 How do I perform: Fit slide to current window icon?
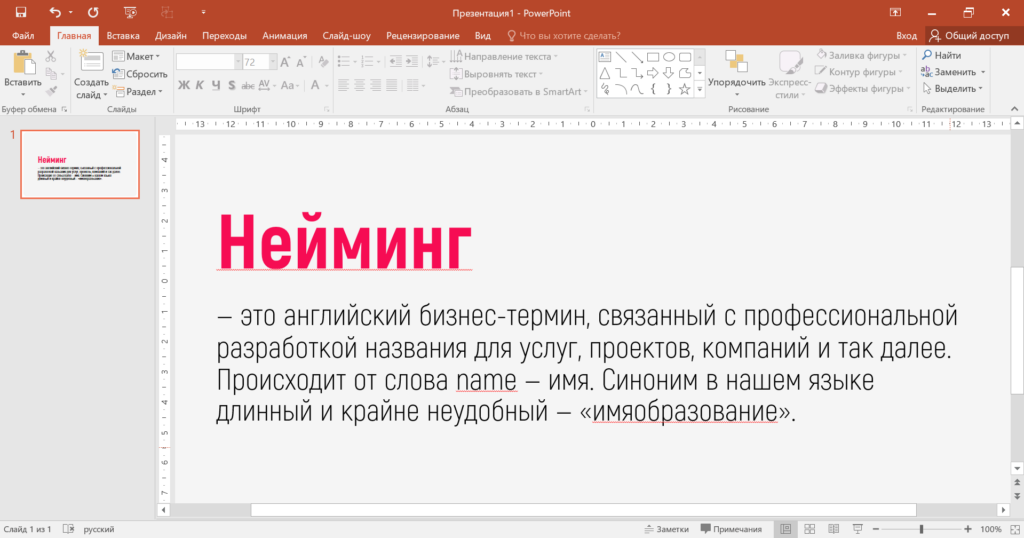coord(1015,529)
